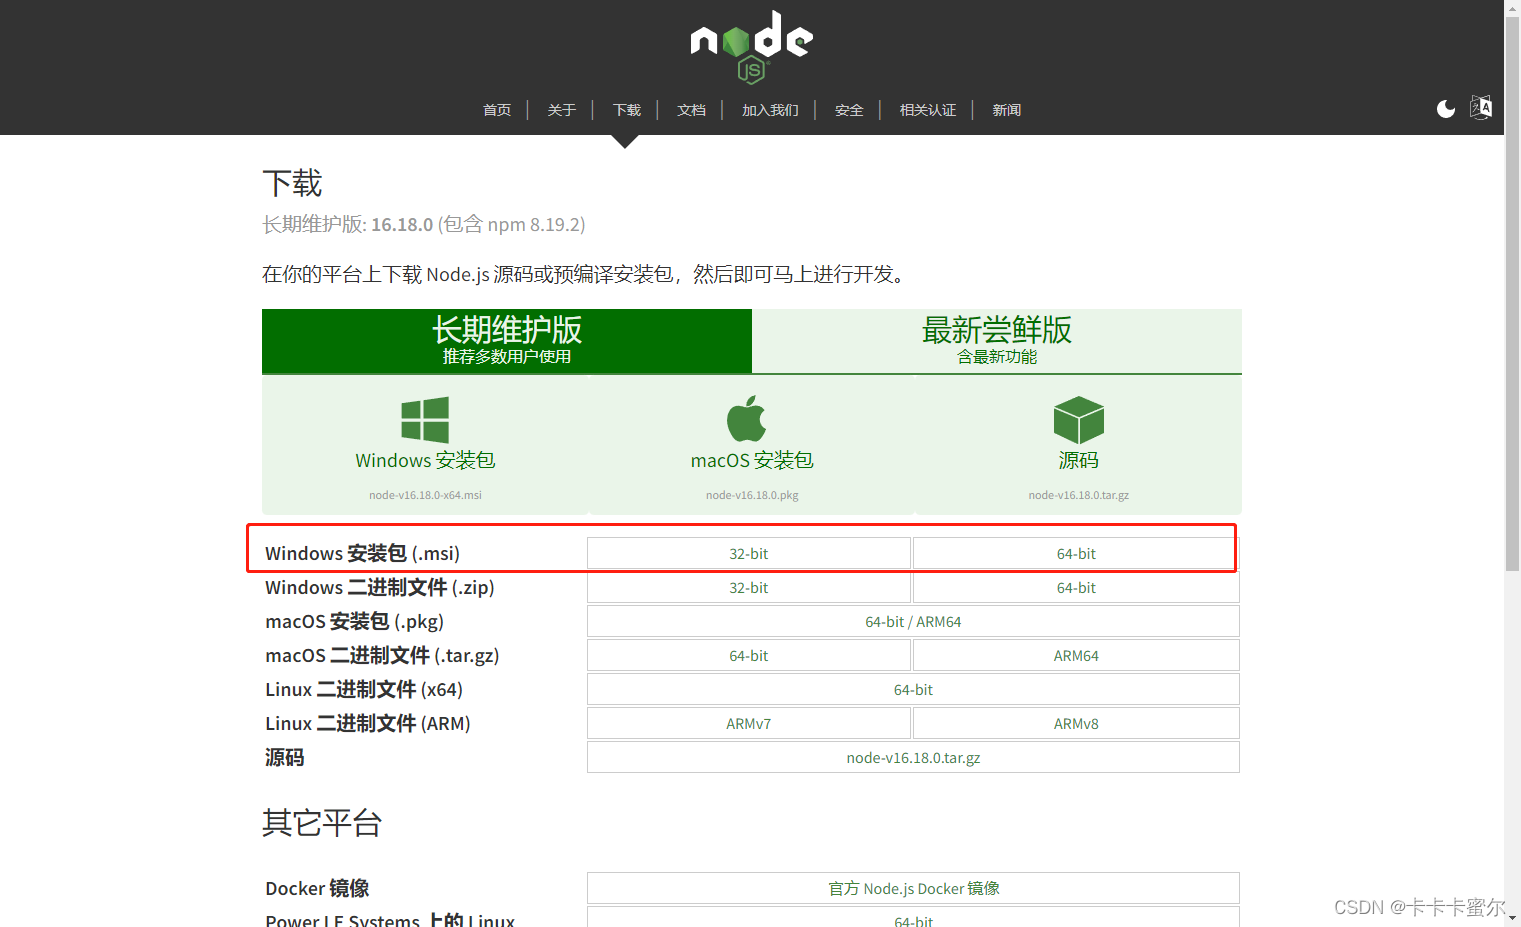This screenshot has height=927, width=1521.
Task: Click the 其它平台 section heading
Action: coord(322,823)
